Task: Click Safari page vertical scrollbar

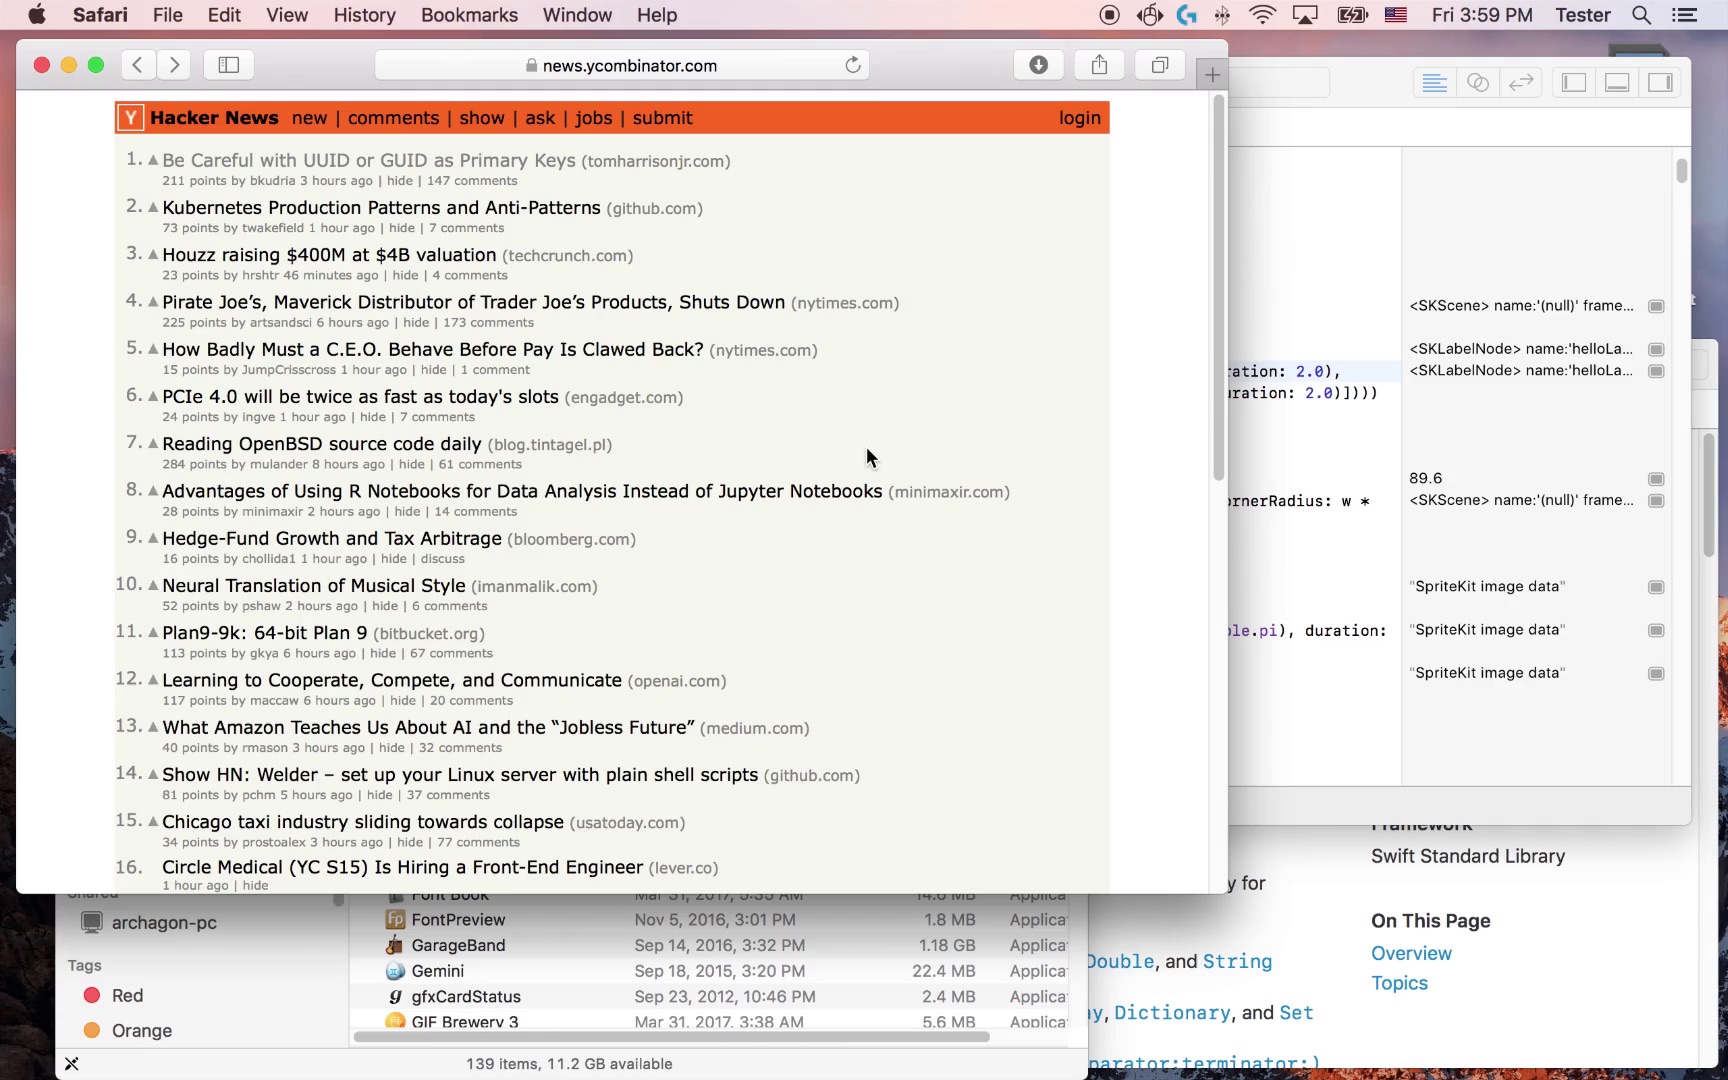Action: click(x=1218, y=290)
